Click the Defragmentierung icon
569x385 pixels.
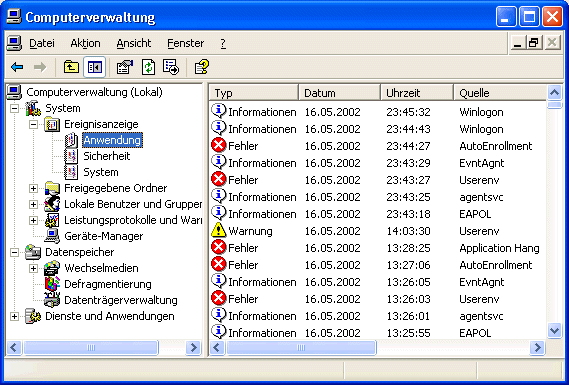(52, 284)
